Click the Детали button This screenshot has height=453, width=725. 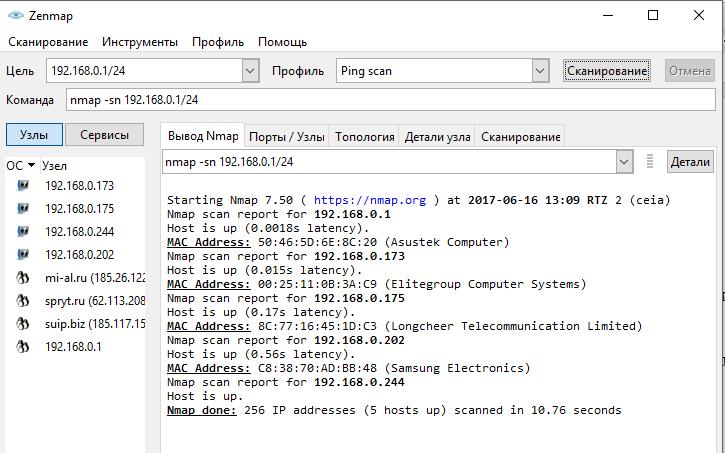(690, 161)
